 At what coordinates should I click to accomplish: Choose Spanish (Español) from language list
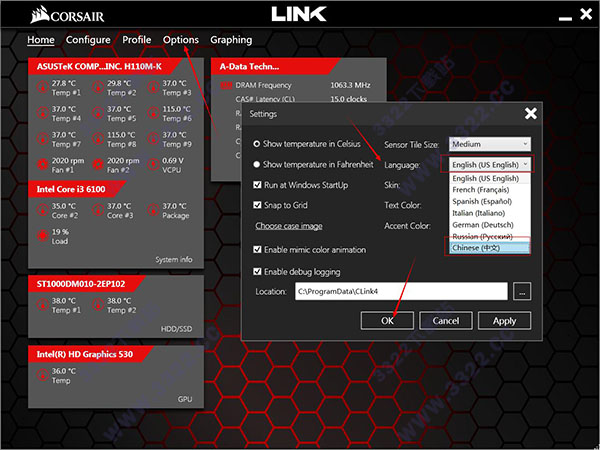(490, 201)
